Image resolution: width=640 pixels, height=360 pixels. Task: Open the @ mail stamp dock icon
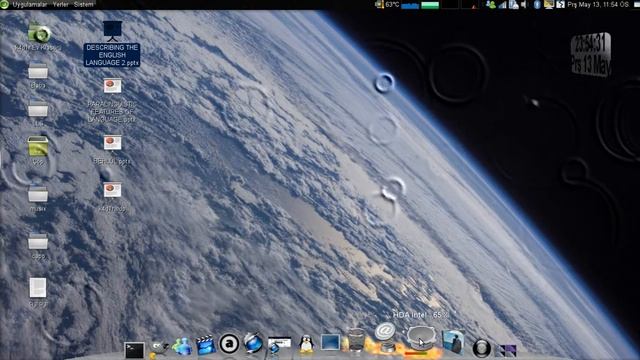tap(385, 336)
